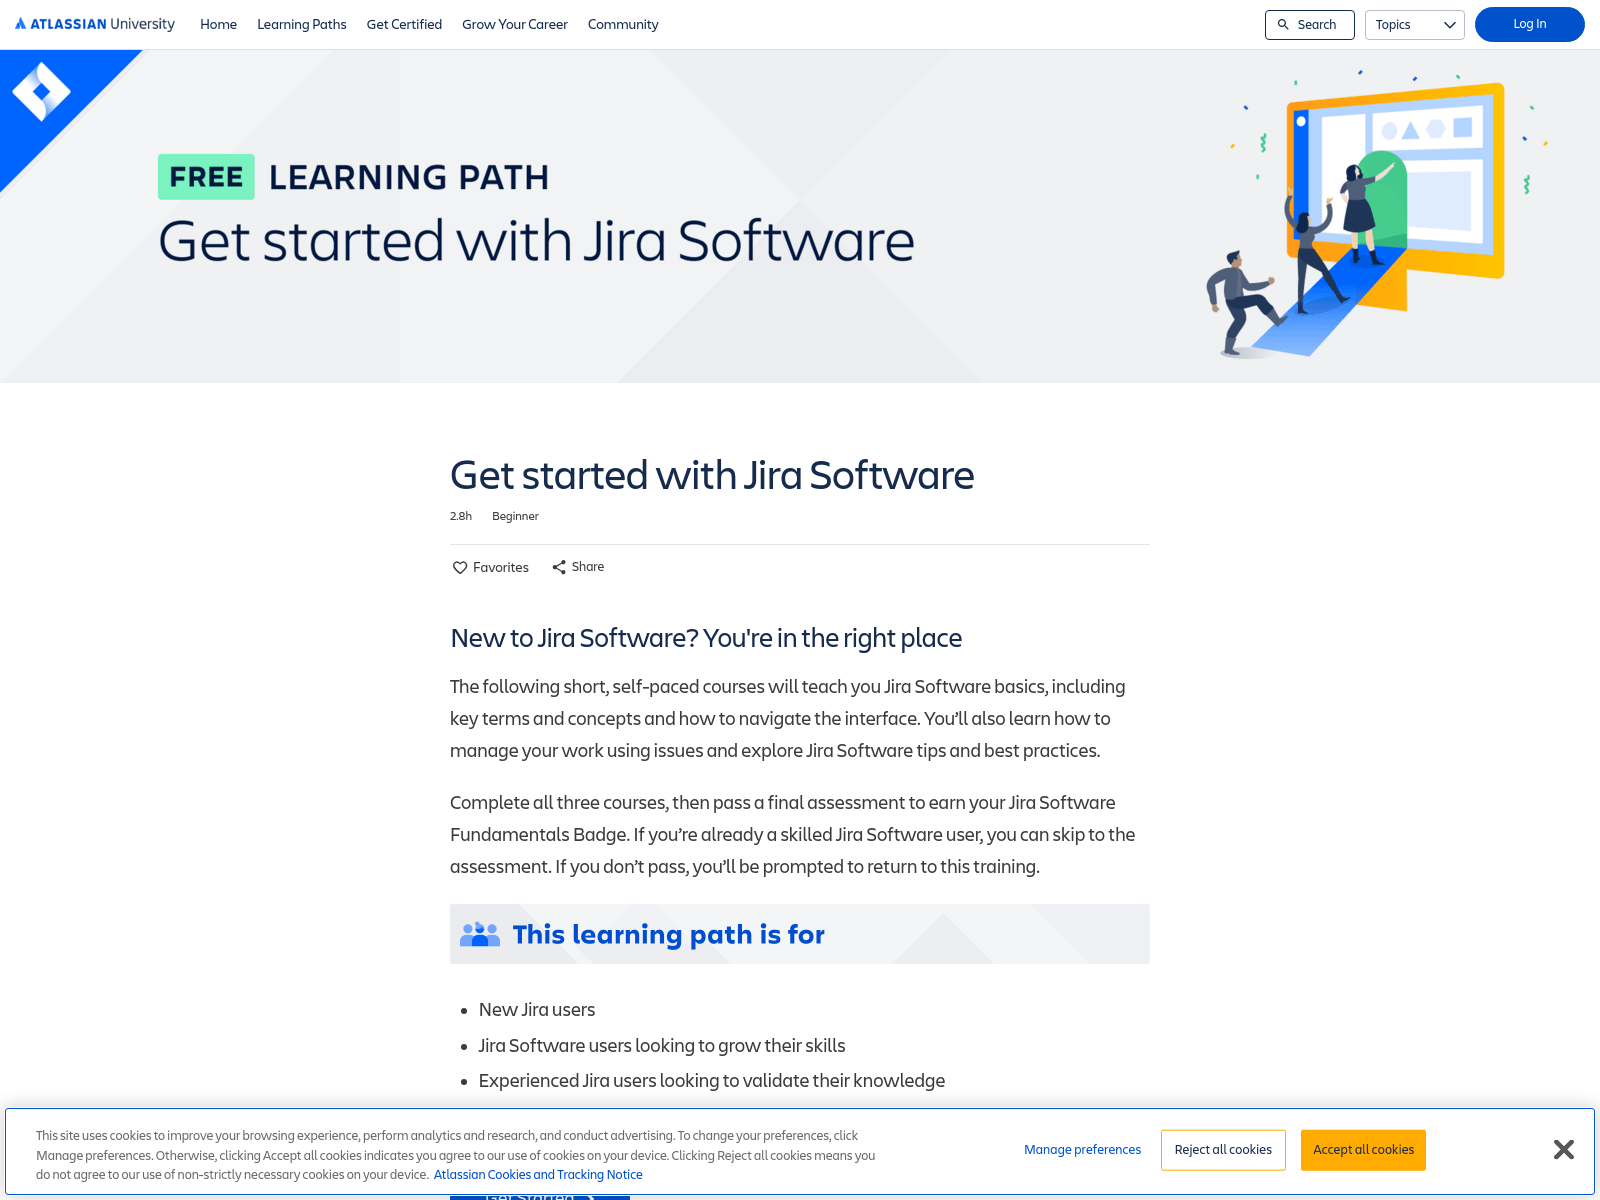The image size is (1600, 1200).
Task: Click the Search button
Action: 1309,24
